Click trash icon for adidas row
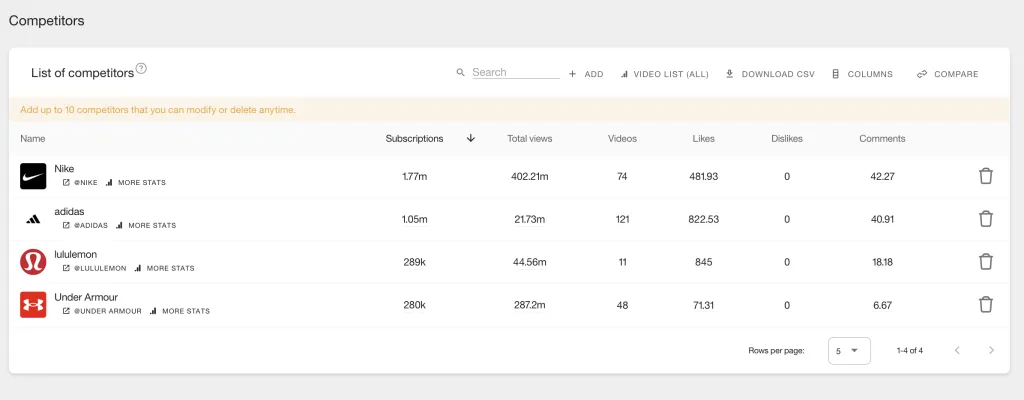 [985, 219]
